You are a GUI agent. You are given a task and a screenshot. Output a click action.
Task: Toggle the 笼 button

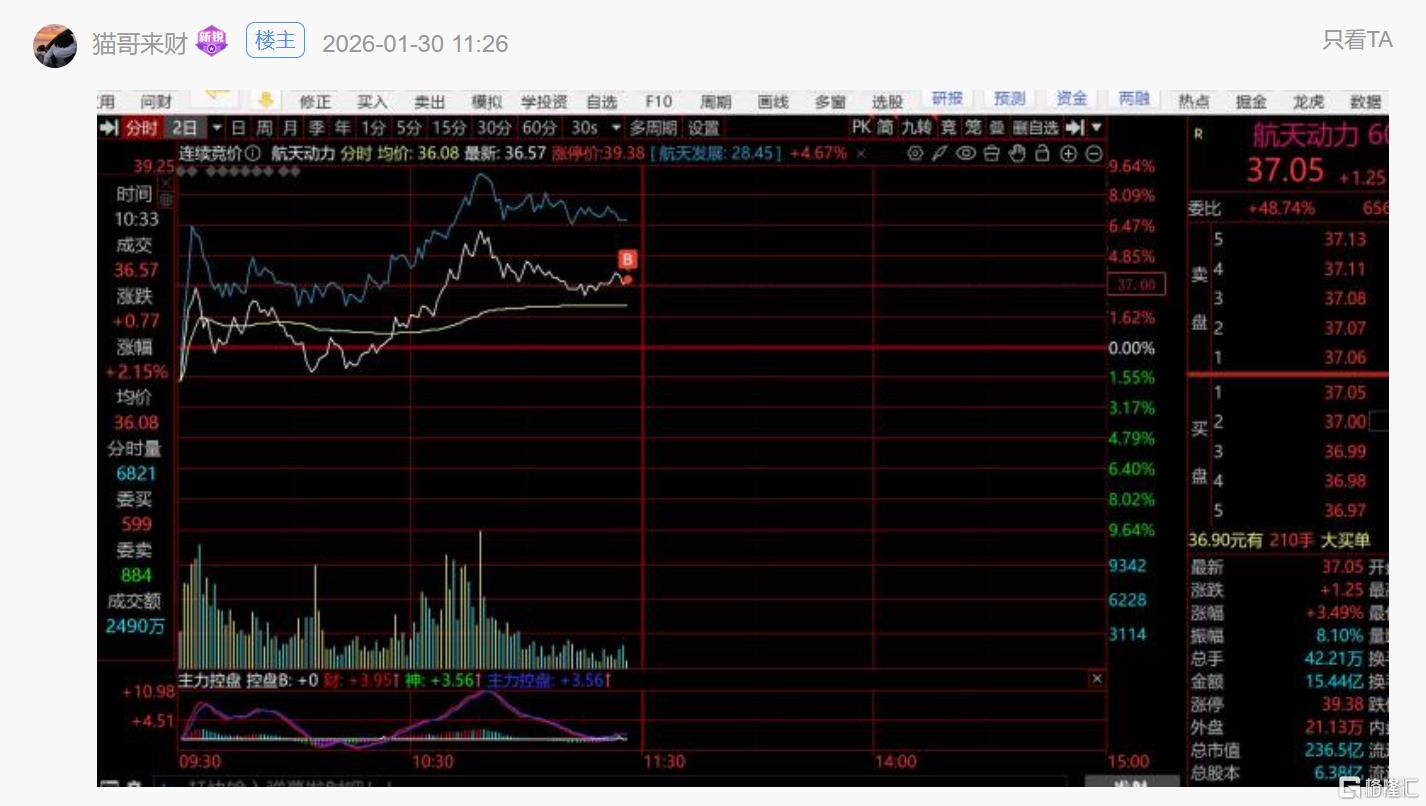click(x=973, y=127)
